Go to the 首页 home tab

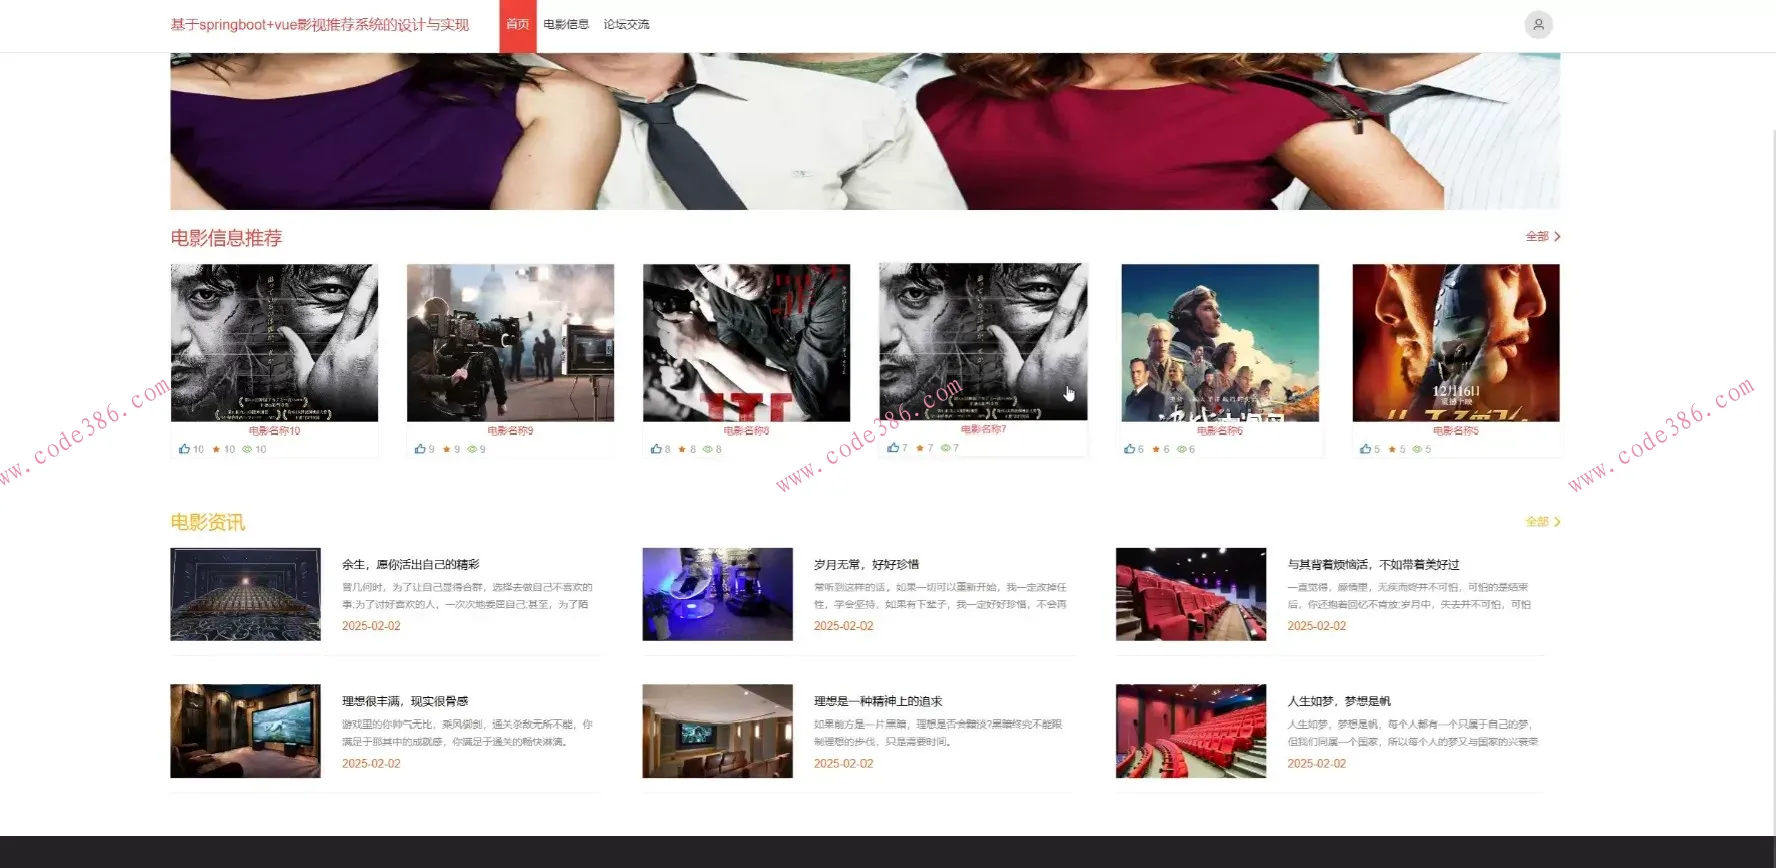pos(518,25)
